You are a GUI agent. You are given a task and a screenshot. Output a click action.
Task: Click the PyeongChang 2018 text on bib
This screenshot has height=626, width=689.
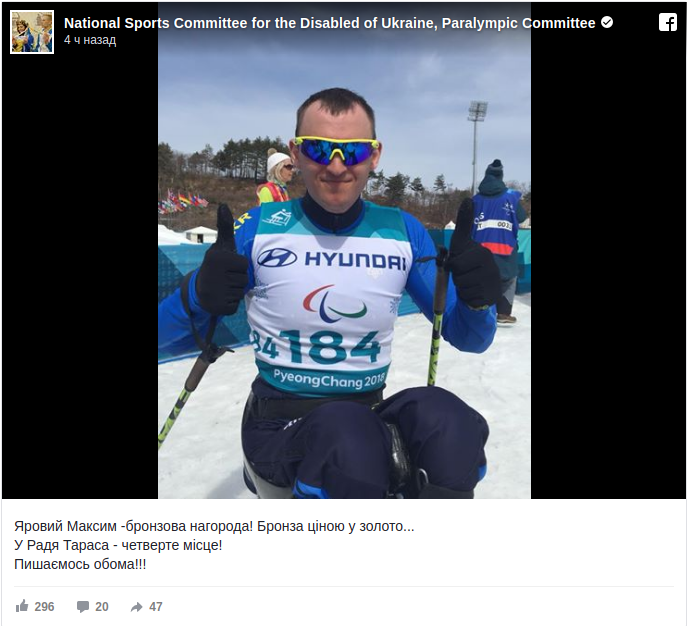(329, 379)
